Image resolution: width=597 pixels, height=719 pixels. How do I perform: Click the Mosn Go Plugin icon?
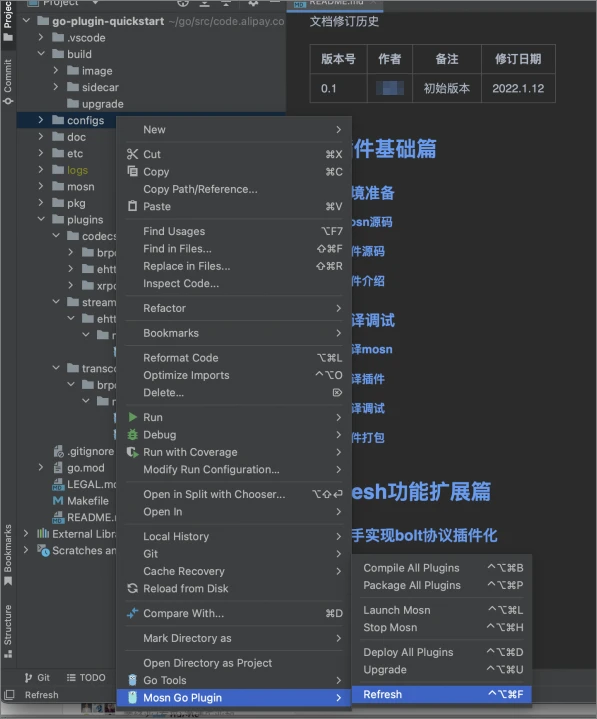(x=133, y=697)
